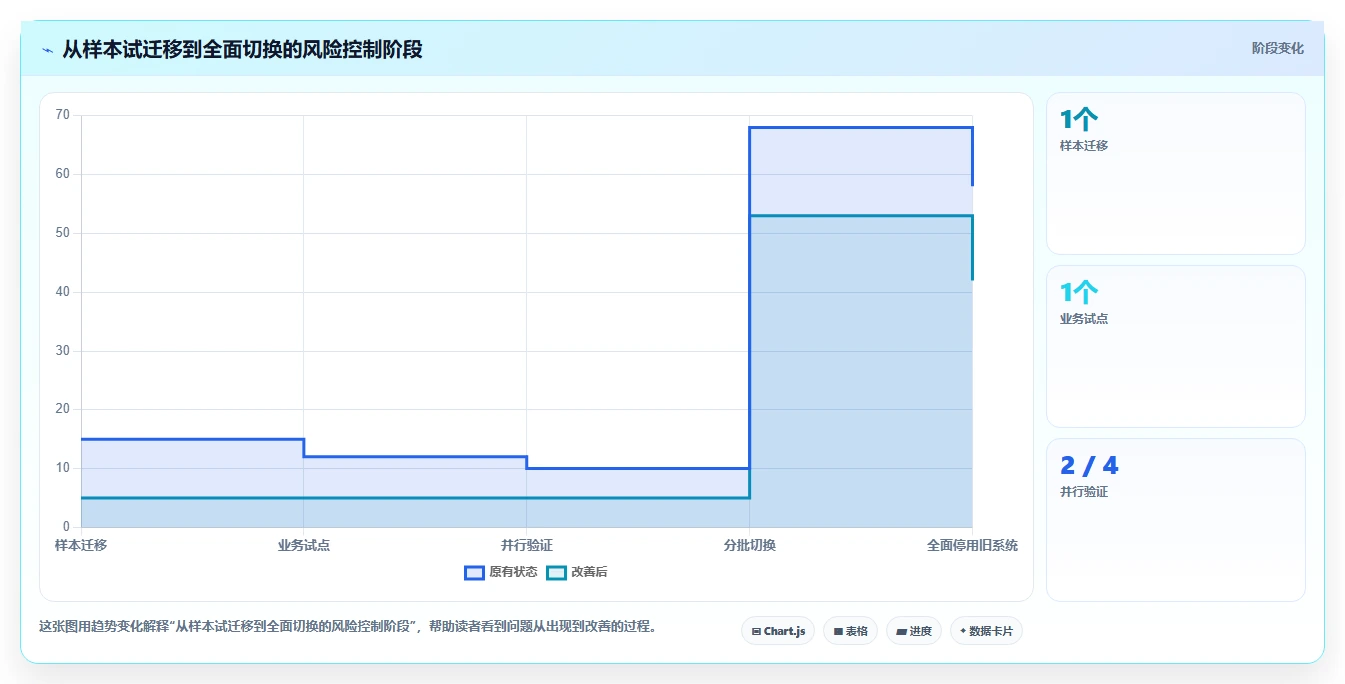Click the chart title 从样本试迁移到全面切换的风险控制阶段
Image resolution: width=1345 pixels, height=684 pixels.
(x=242, y=49)
